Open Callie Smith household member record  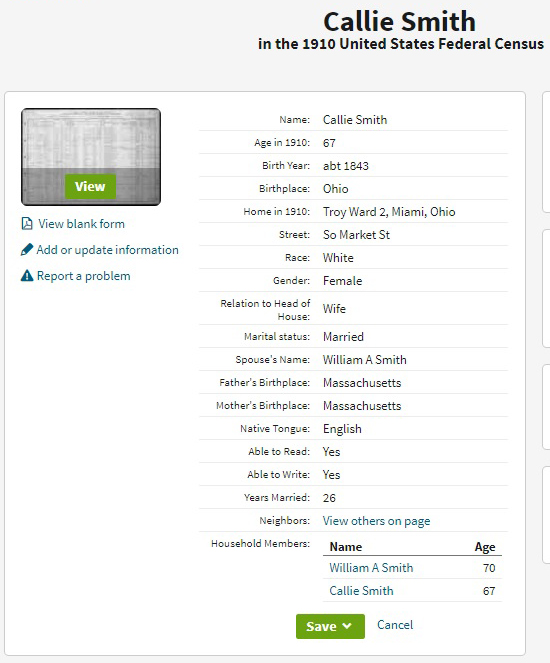tap(361, 590)
